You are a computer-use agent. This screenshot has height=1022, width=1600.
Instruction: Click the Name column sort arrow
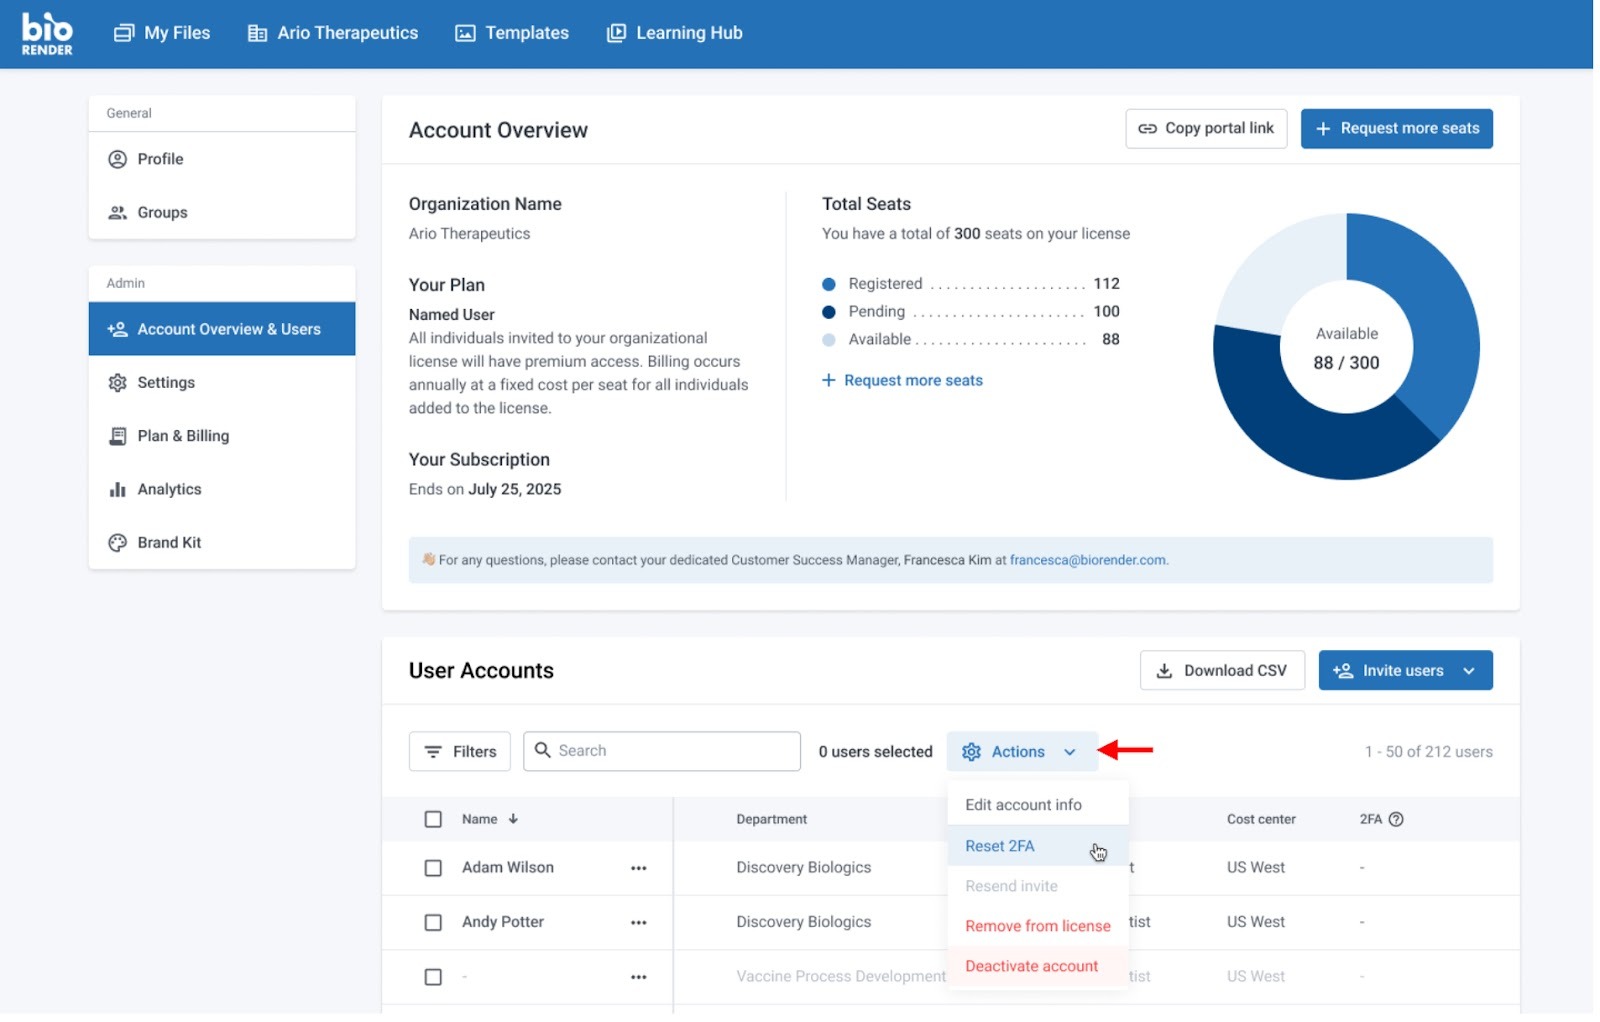tap(513, 819)
